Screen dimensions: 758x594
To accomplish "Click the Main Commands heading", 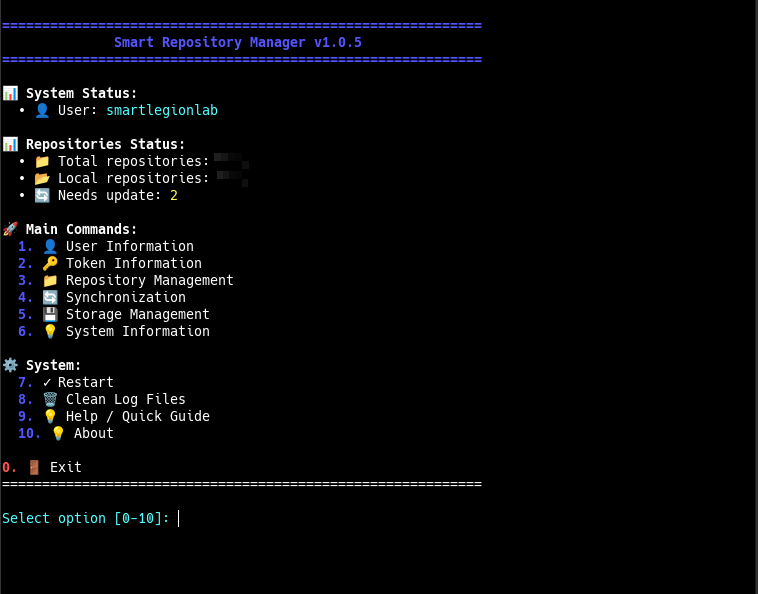I will click(82, 229).
